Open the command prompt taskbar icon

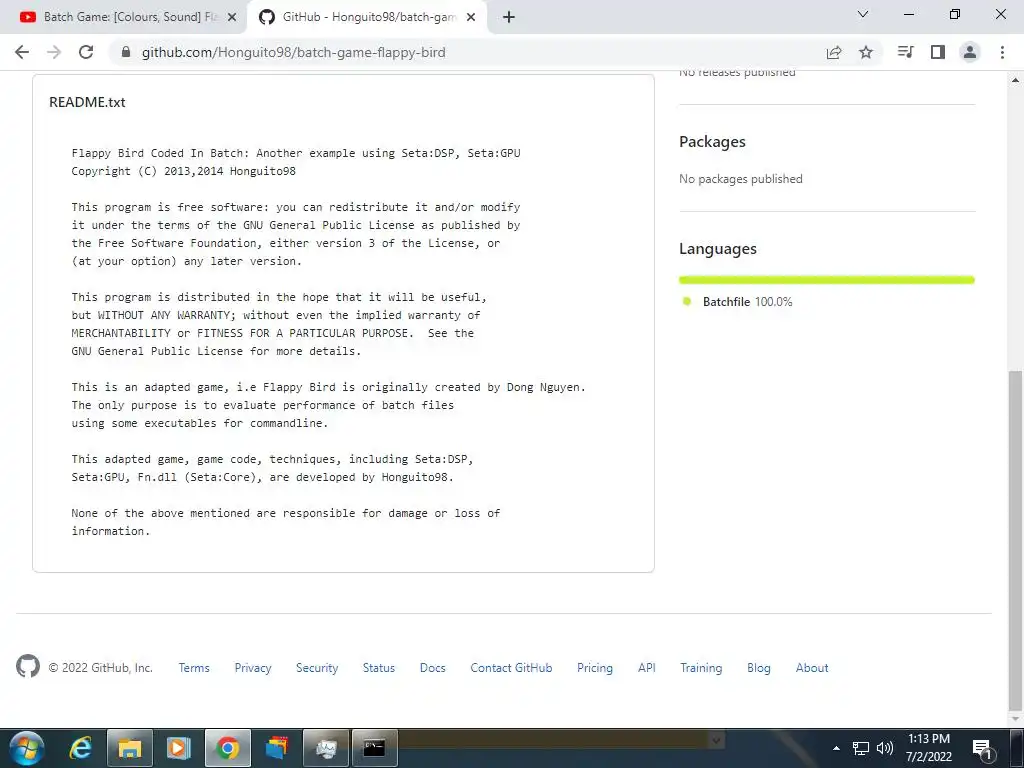click(x=375, y=748)
